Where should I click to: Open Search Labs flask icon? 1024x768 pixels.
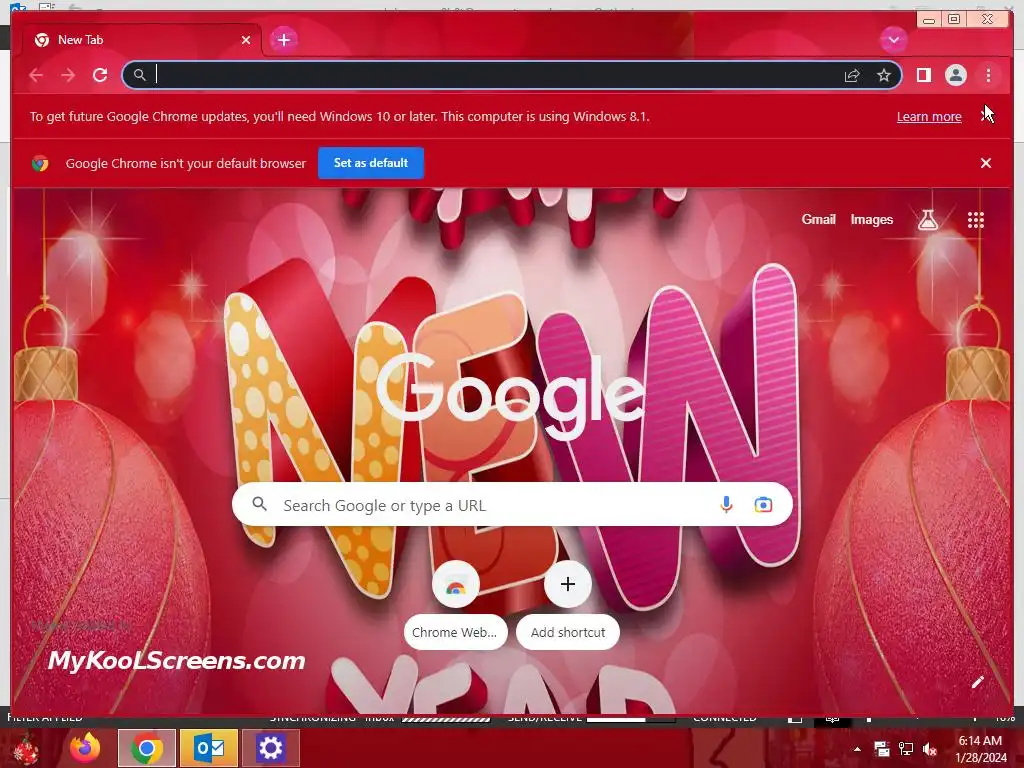click(927, 220)
